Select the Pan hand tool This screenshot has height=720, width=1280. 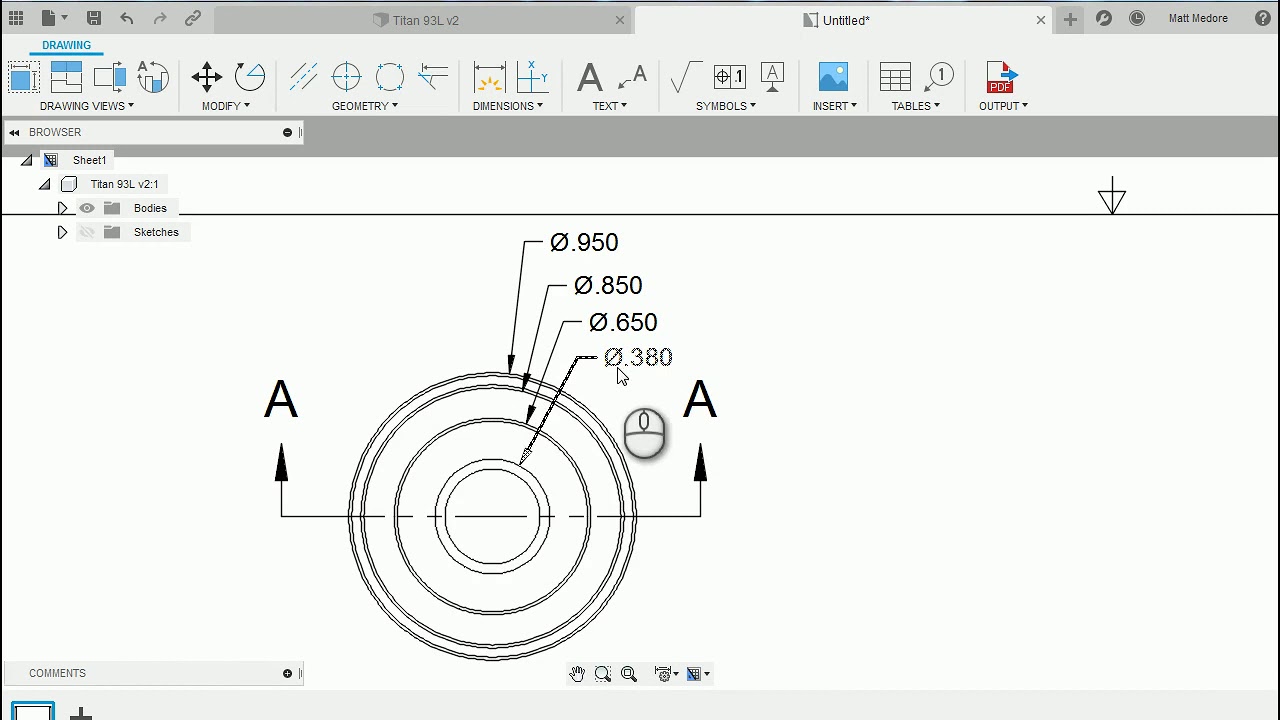[x=577, y=674]
